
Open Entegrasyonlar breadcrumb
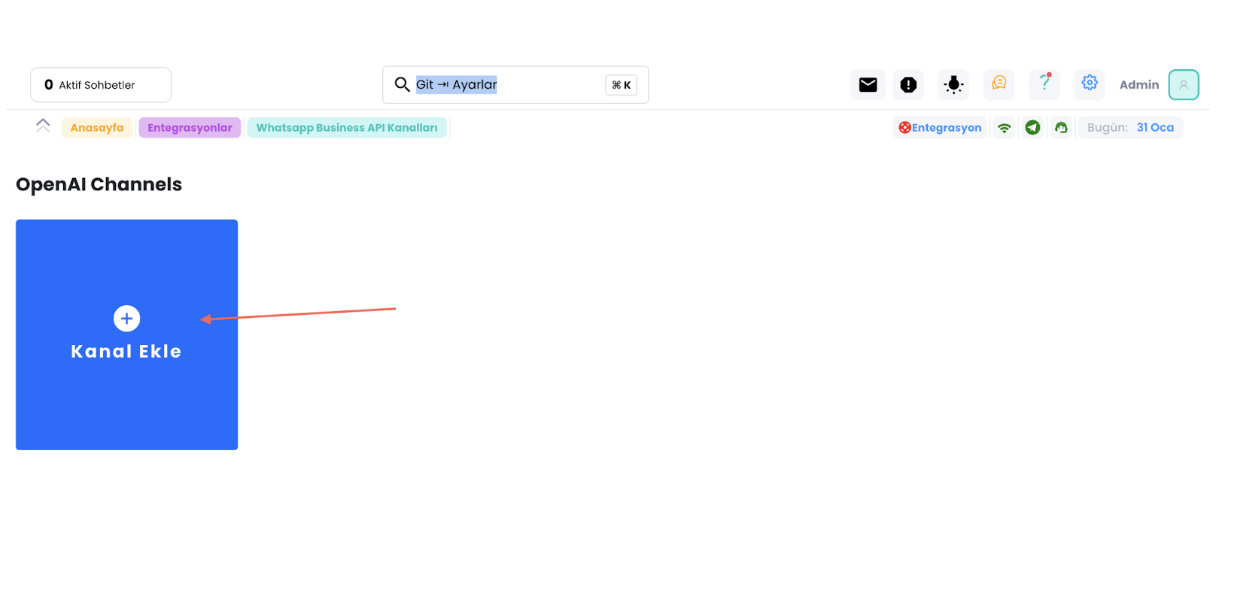(190, 128)
